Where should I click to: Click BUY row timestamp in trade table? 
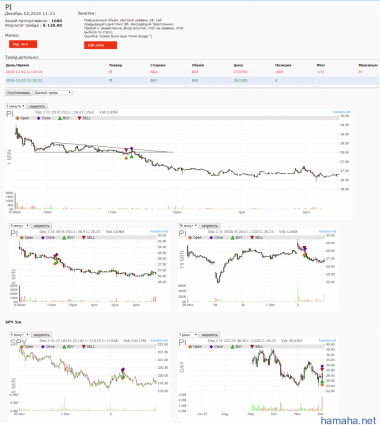pyautogui.click(x=24, y=80)
